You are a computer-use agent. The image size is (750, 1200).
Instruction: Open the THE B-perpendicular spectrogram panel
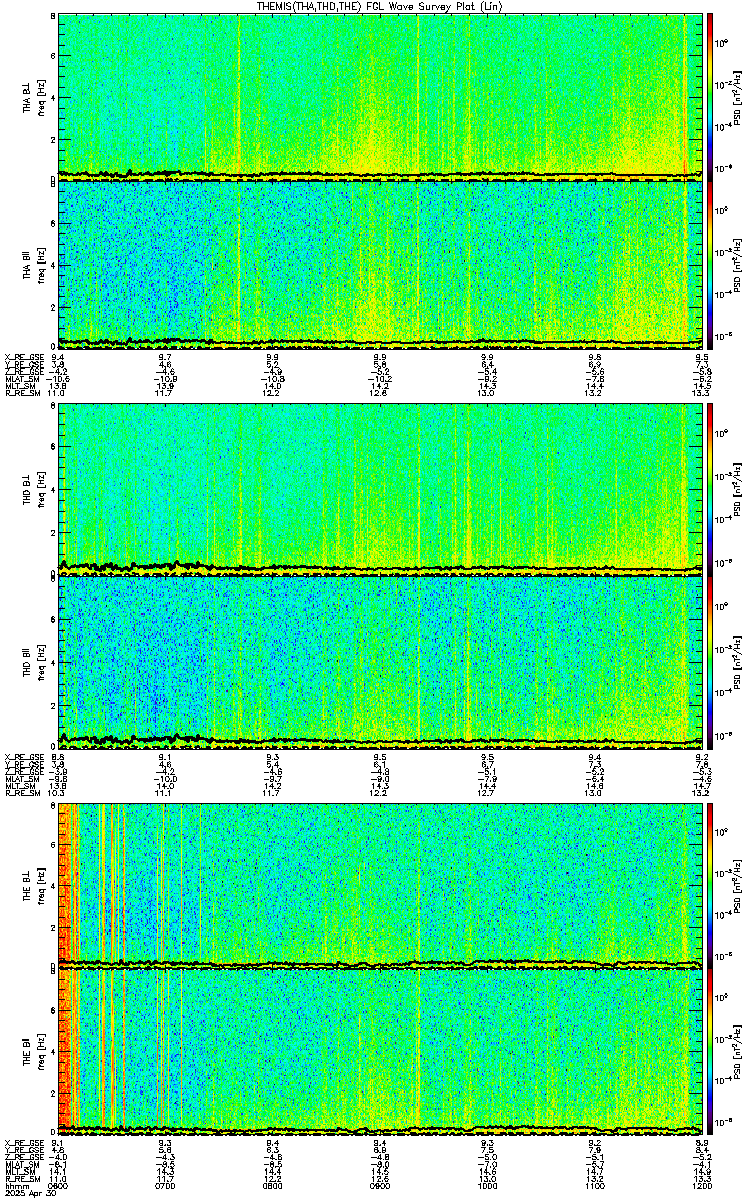[x=380, y=884]
